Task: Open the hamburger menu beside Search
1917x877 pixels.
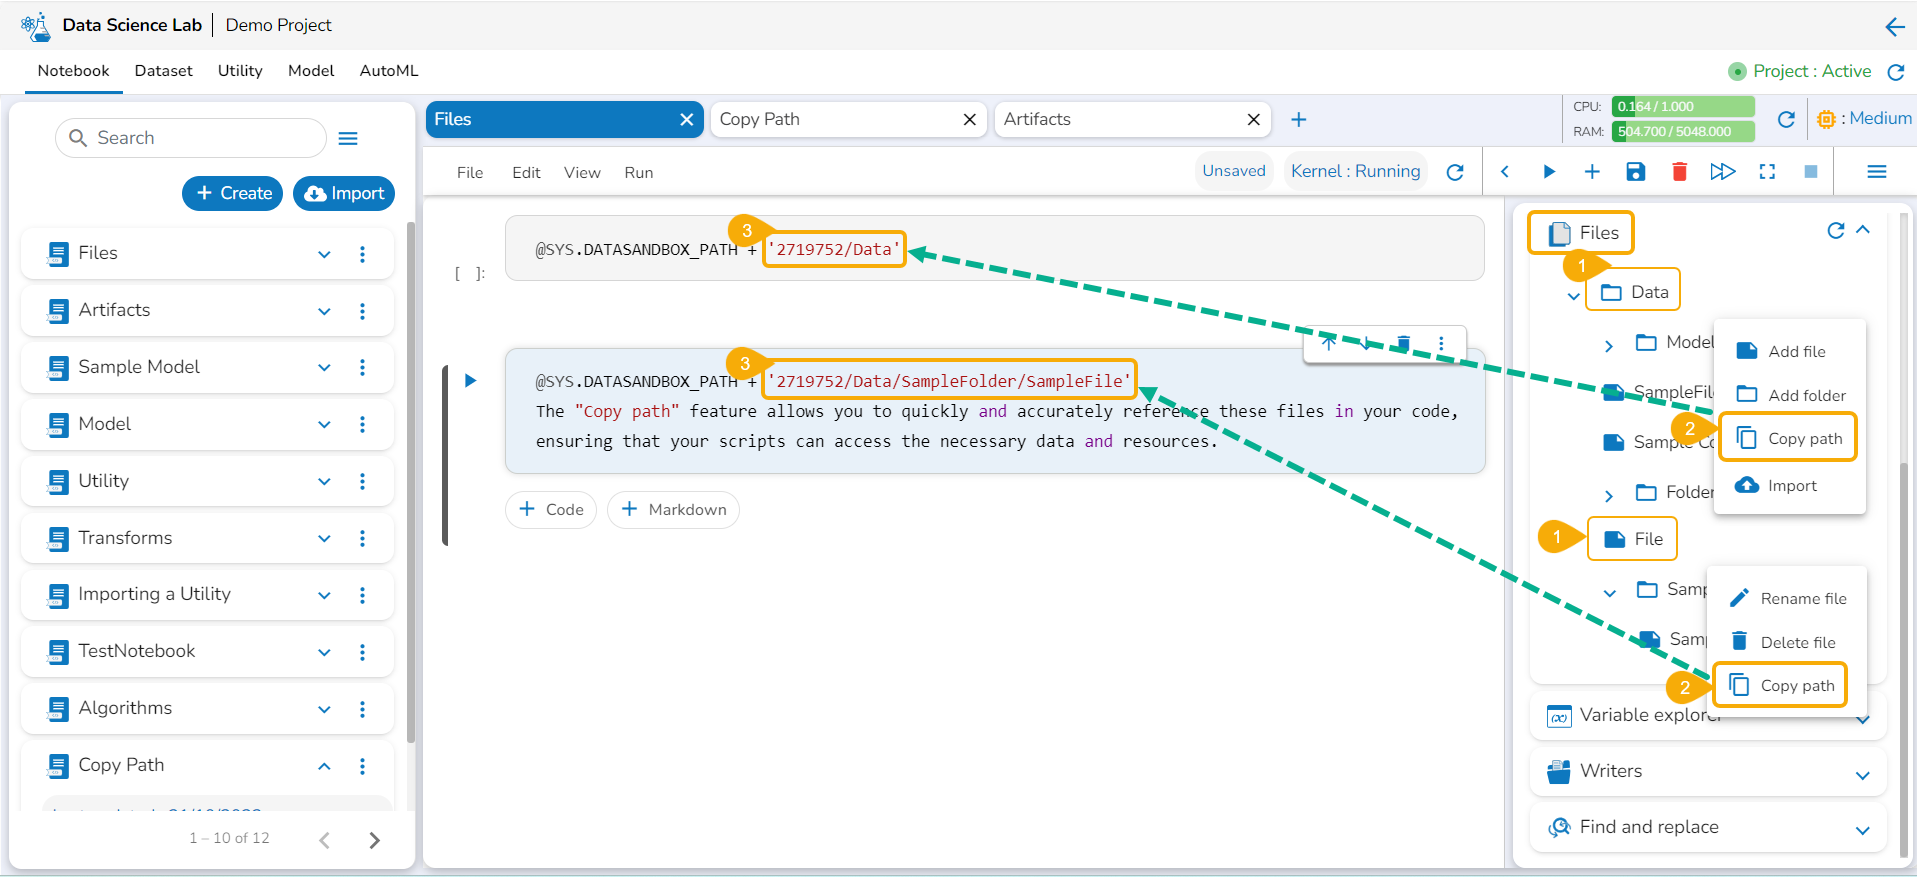Action: pyautogui.click(x=348, y=139)
